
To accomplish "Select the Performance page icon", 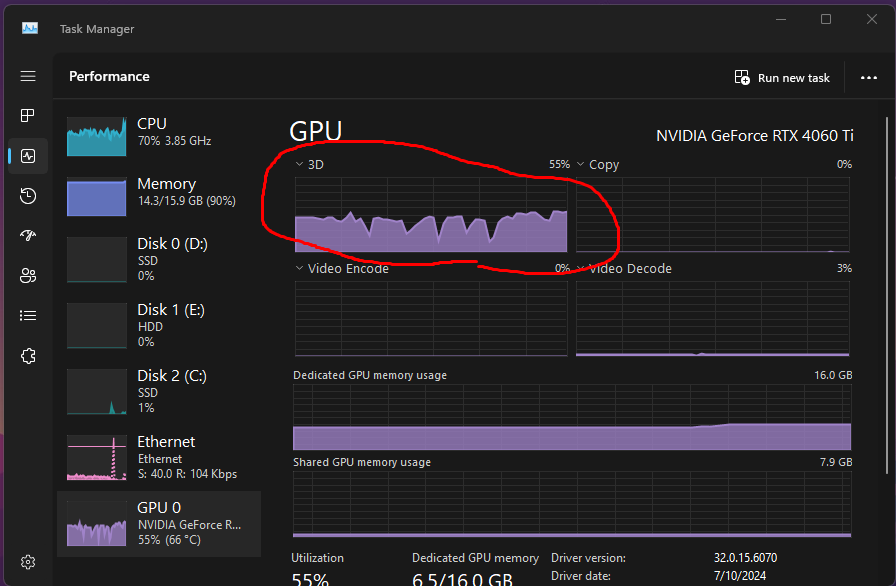I will 28,156.
